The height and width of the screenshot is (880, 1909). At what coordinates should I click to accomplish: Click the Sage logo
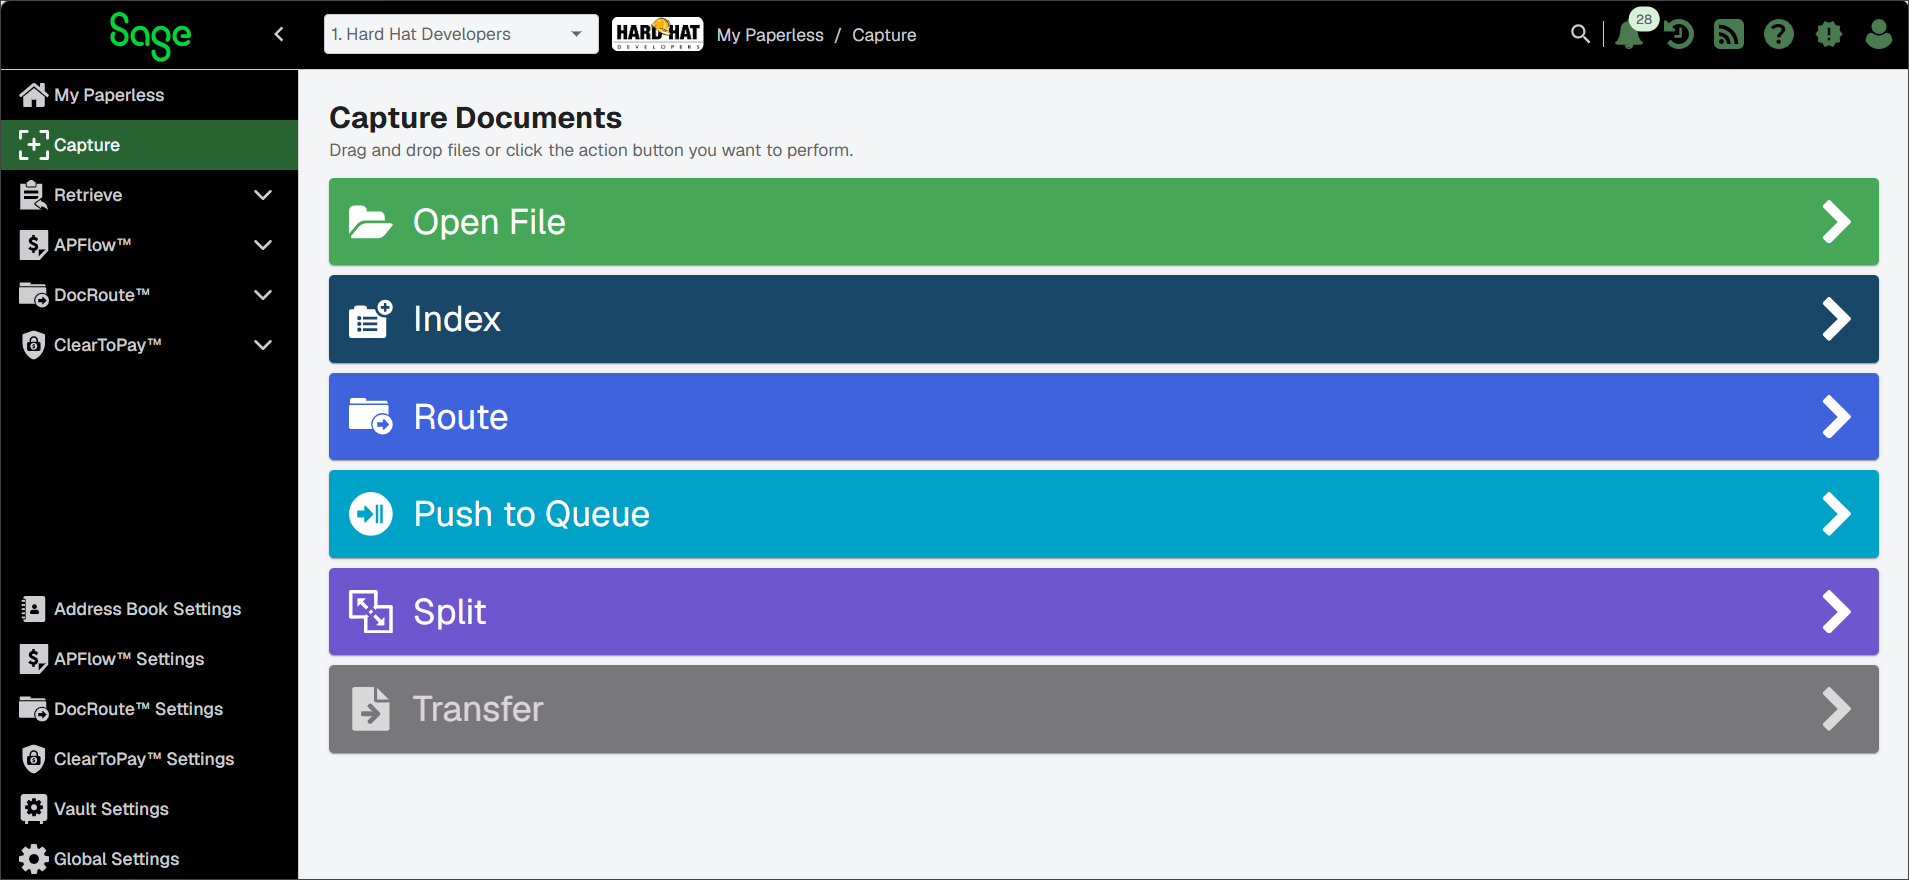coord(150,36)
